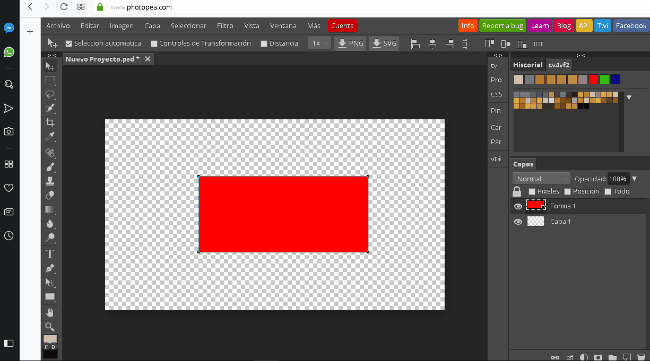
Task: Choose the Gradient tool
Action: pyautogui.click(x=50, y=210)
